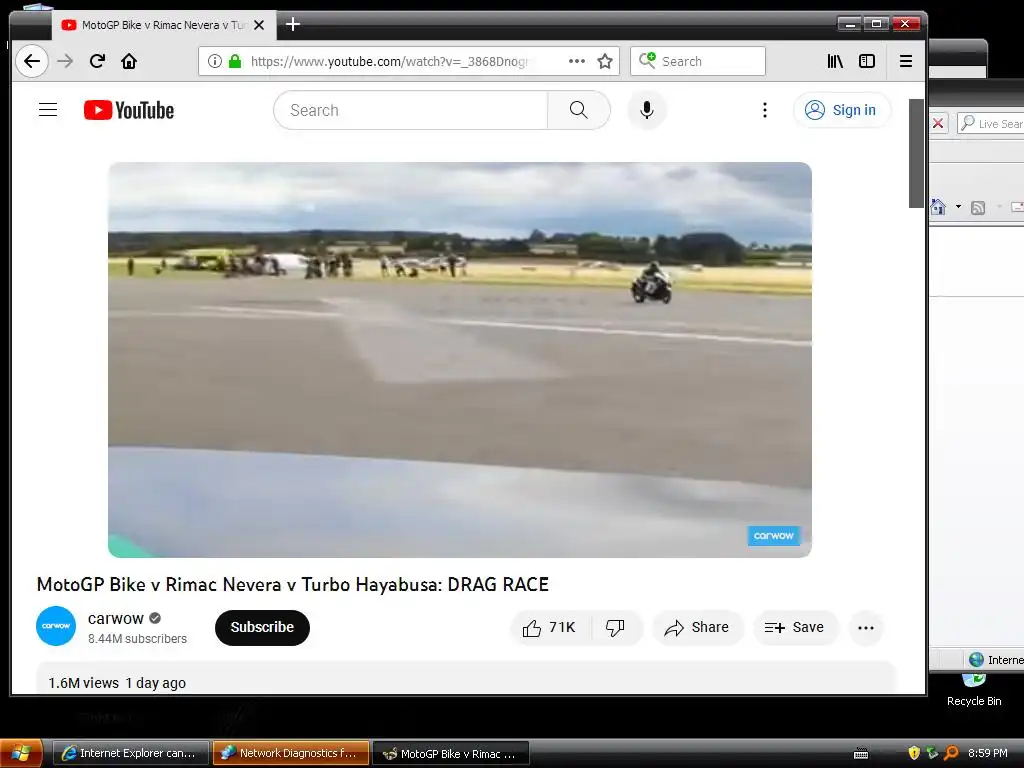Reload the page with the refresh icon
Screen dimensions: 1024x768
coord(97,61)
